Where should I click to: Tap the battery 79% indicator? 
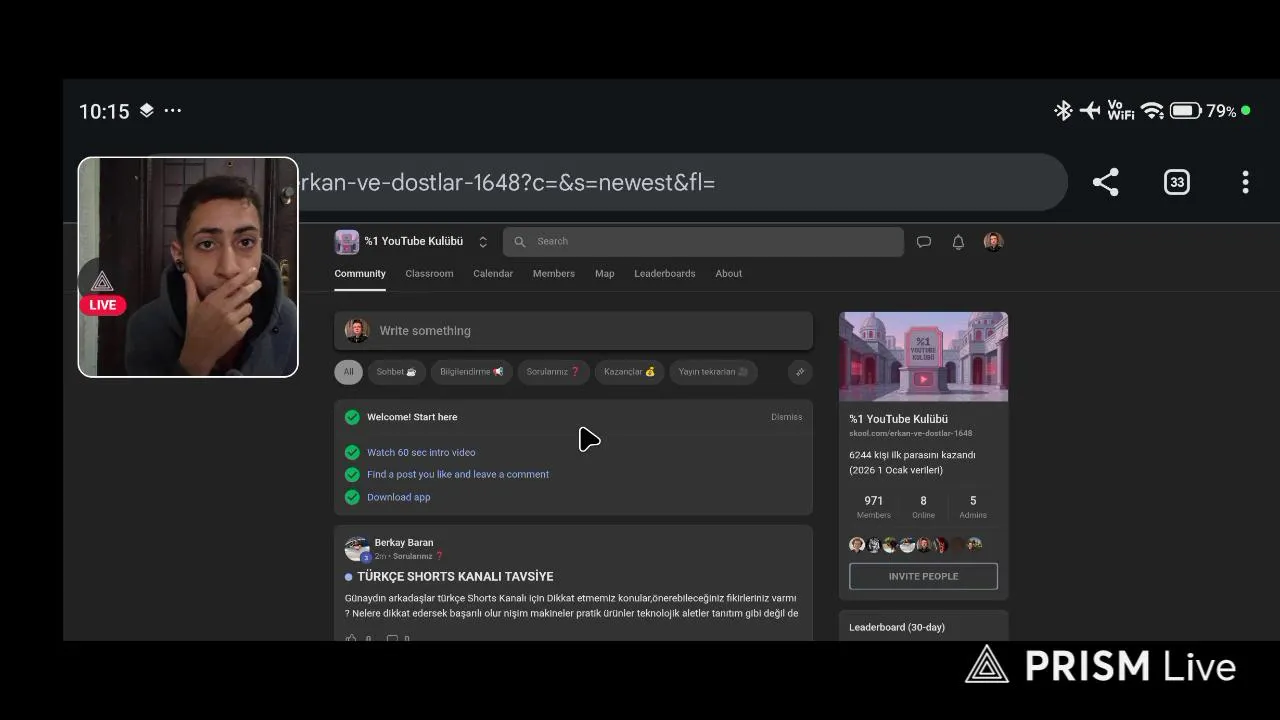[x=1203, y=111]
